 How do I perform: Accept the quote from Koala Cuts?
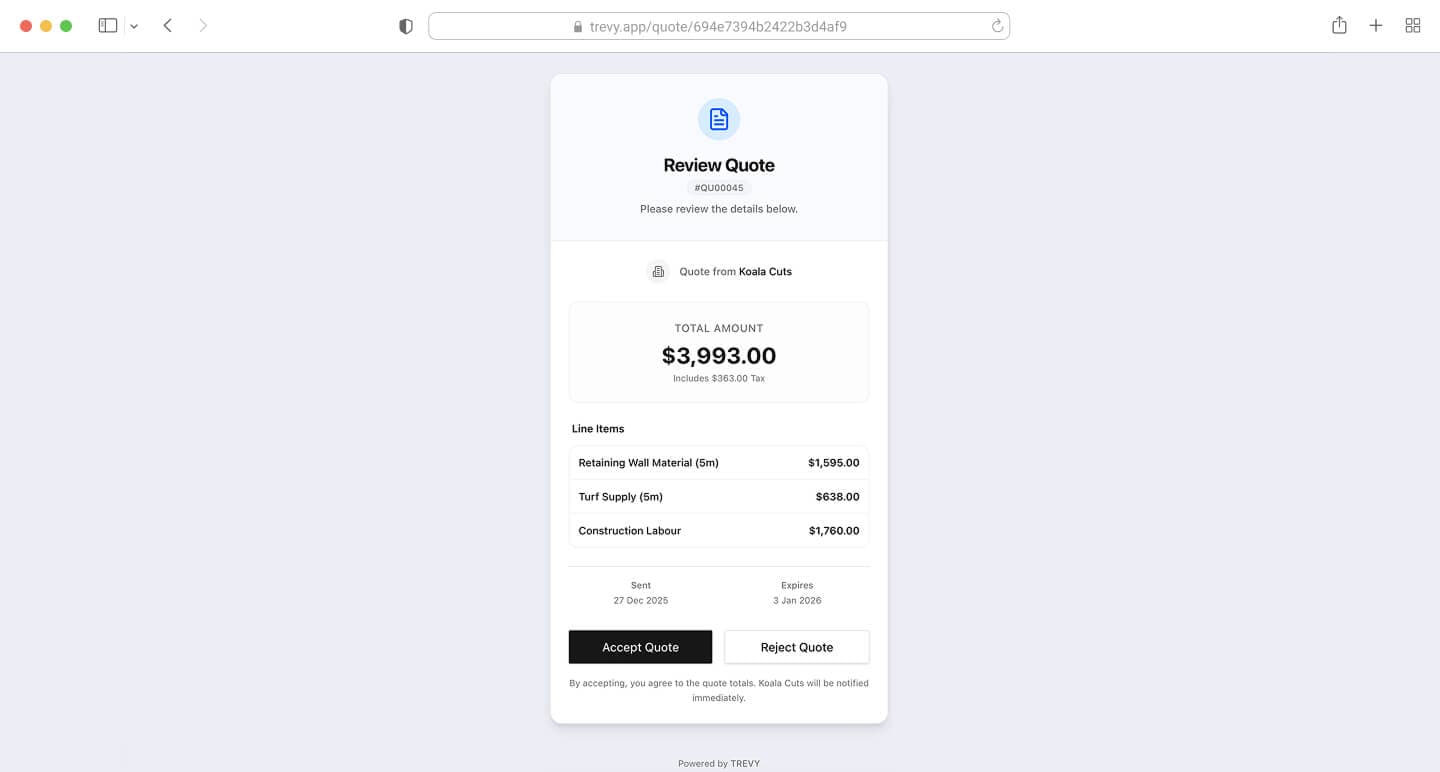coord(640,646)
